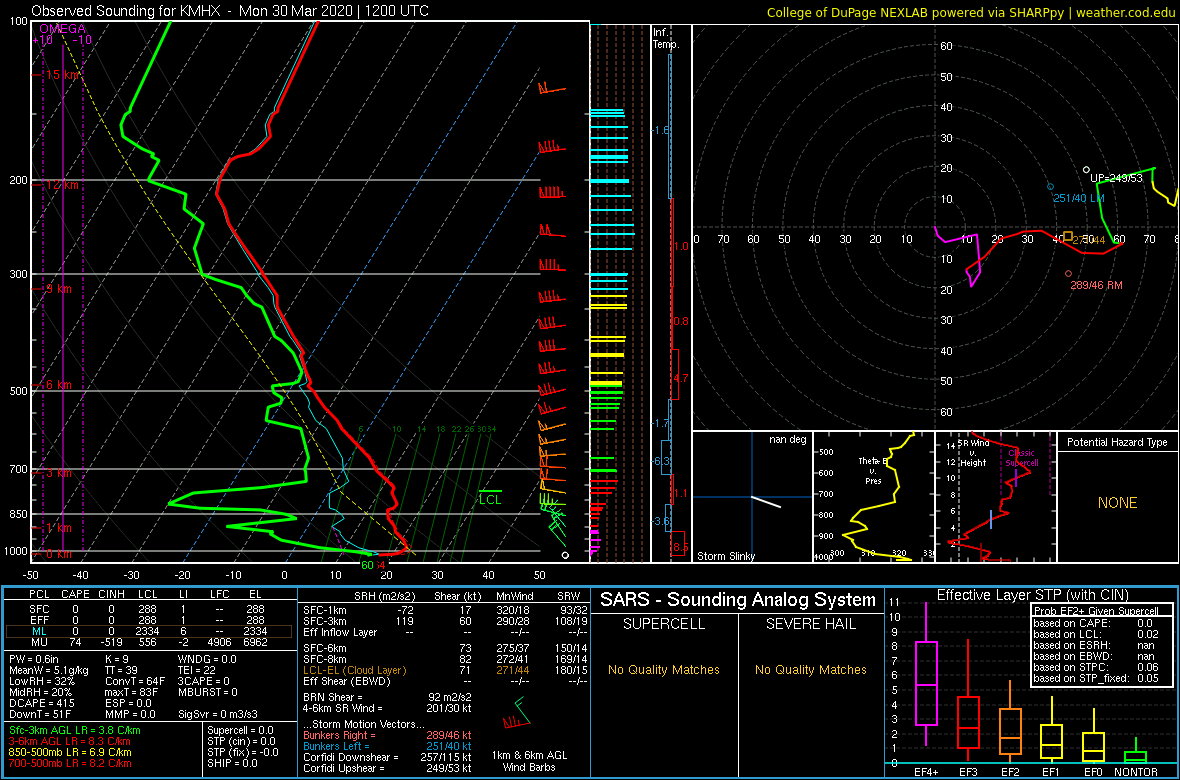Select the MU parcel row

point(151,642)
